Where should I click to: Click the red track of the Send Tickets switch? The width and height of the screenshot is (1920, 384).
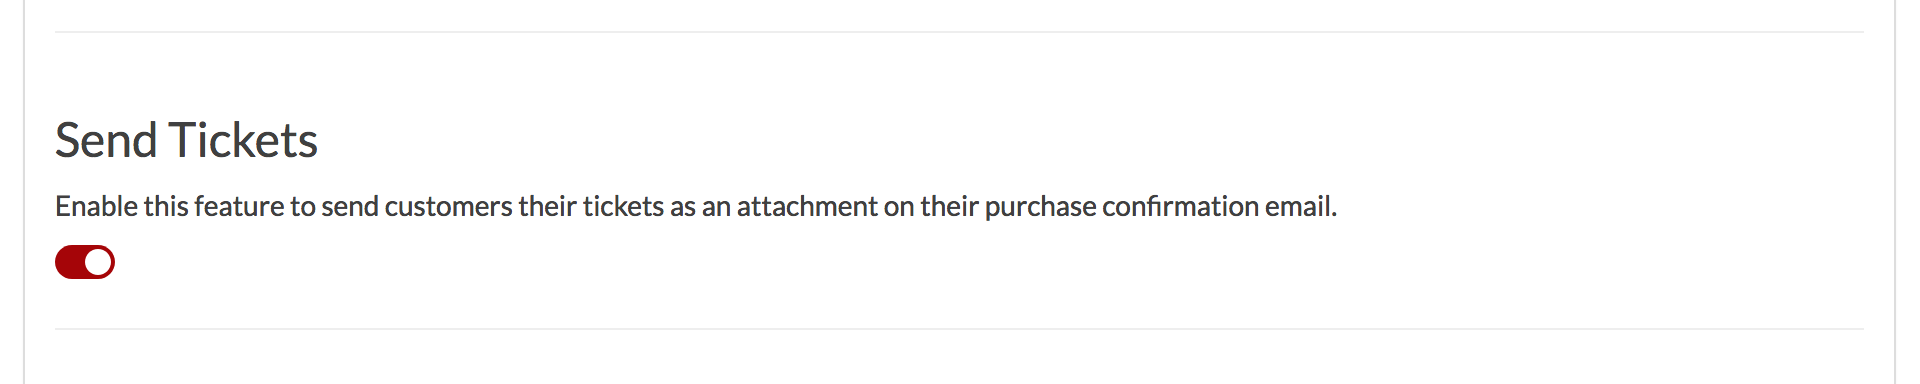69,262
